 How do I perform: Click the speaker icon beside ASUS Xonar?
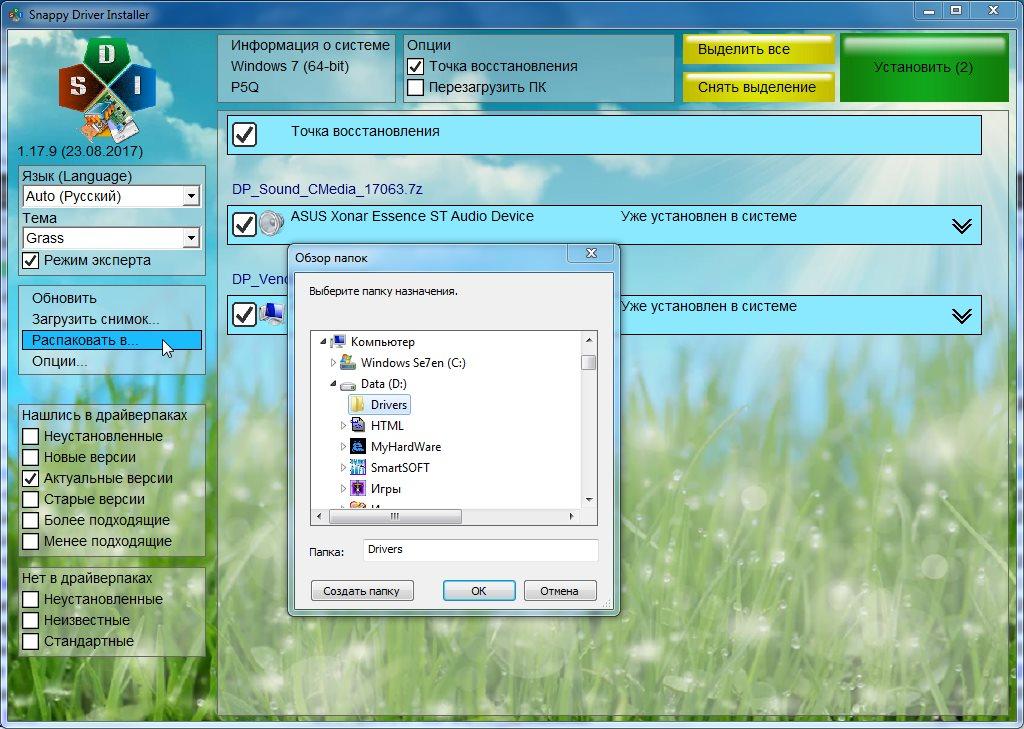point(271,224)
